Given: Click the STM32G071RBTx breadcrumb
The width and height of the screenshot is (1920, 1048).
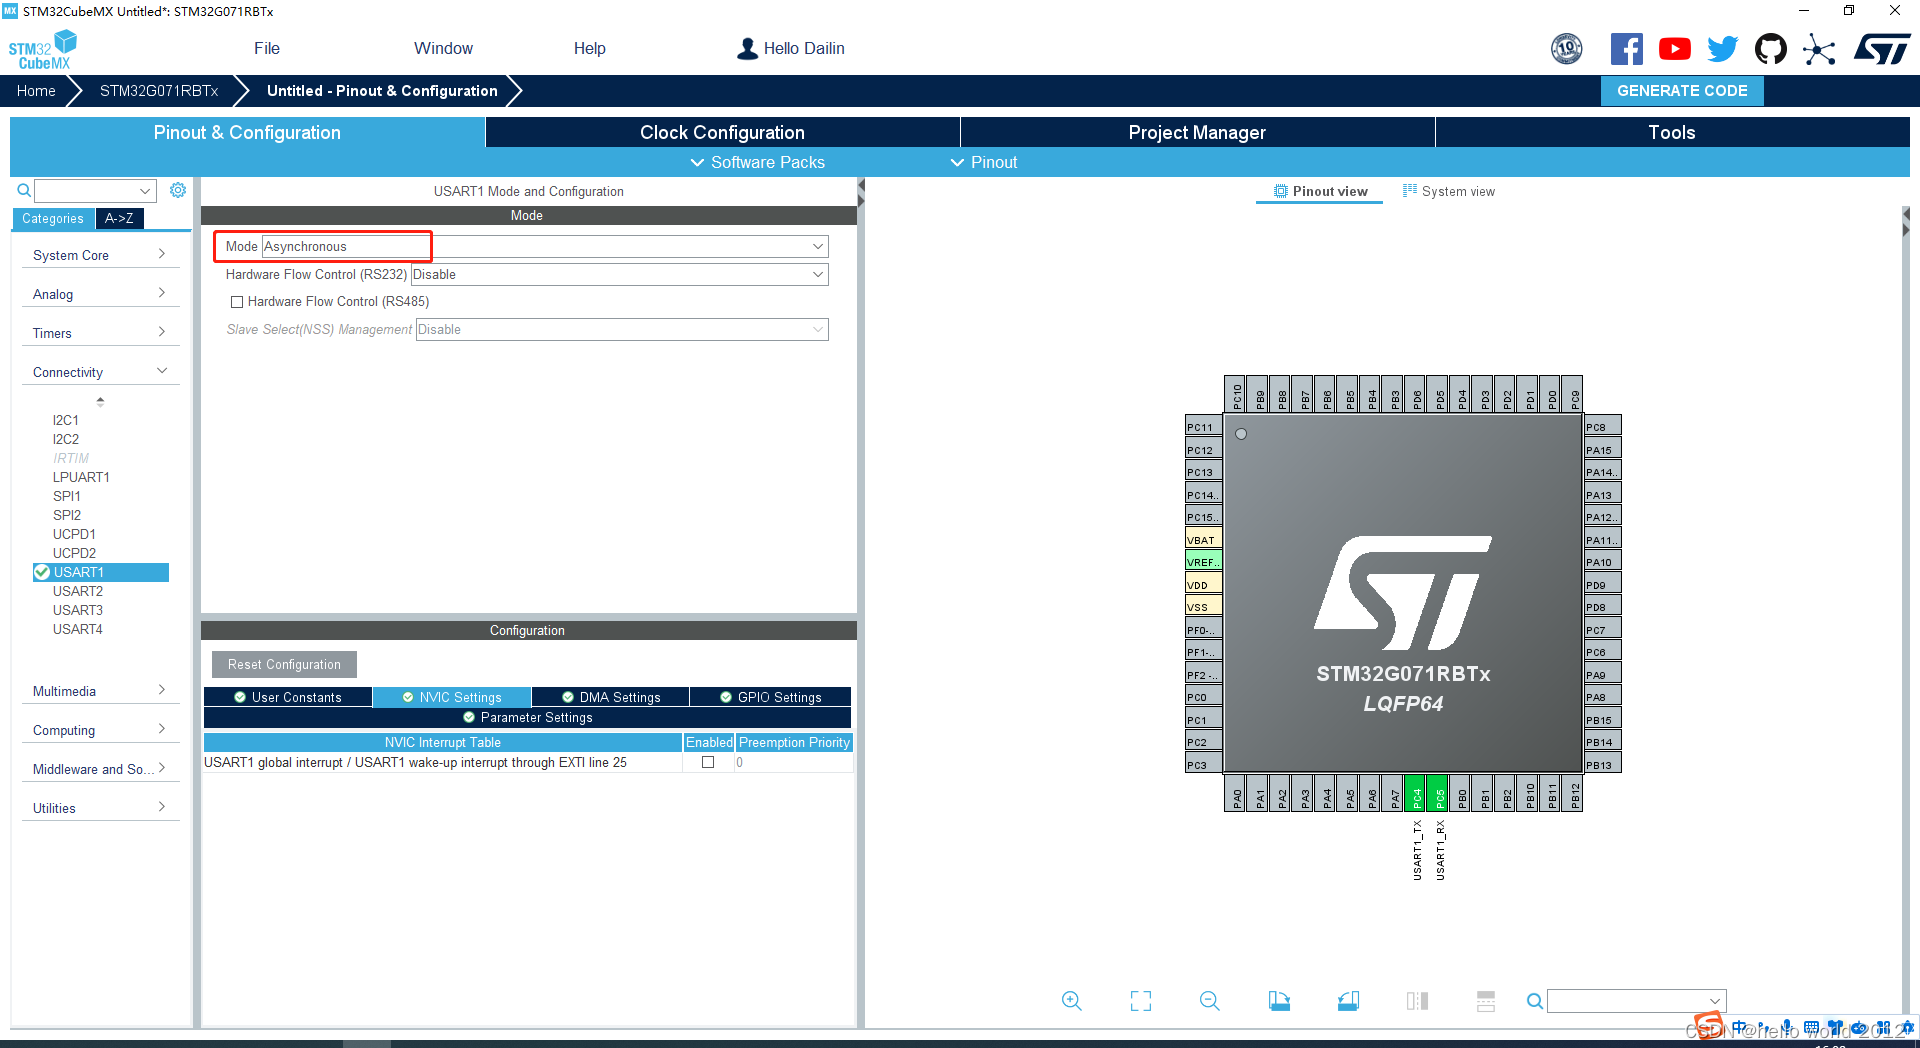Looking at the screenshot, I should click(159, 90).
